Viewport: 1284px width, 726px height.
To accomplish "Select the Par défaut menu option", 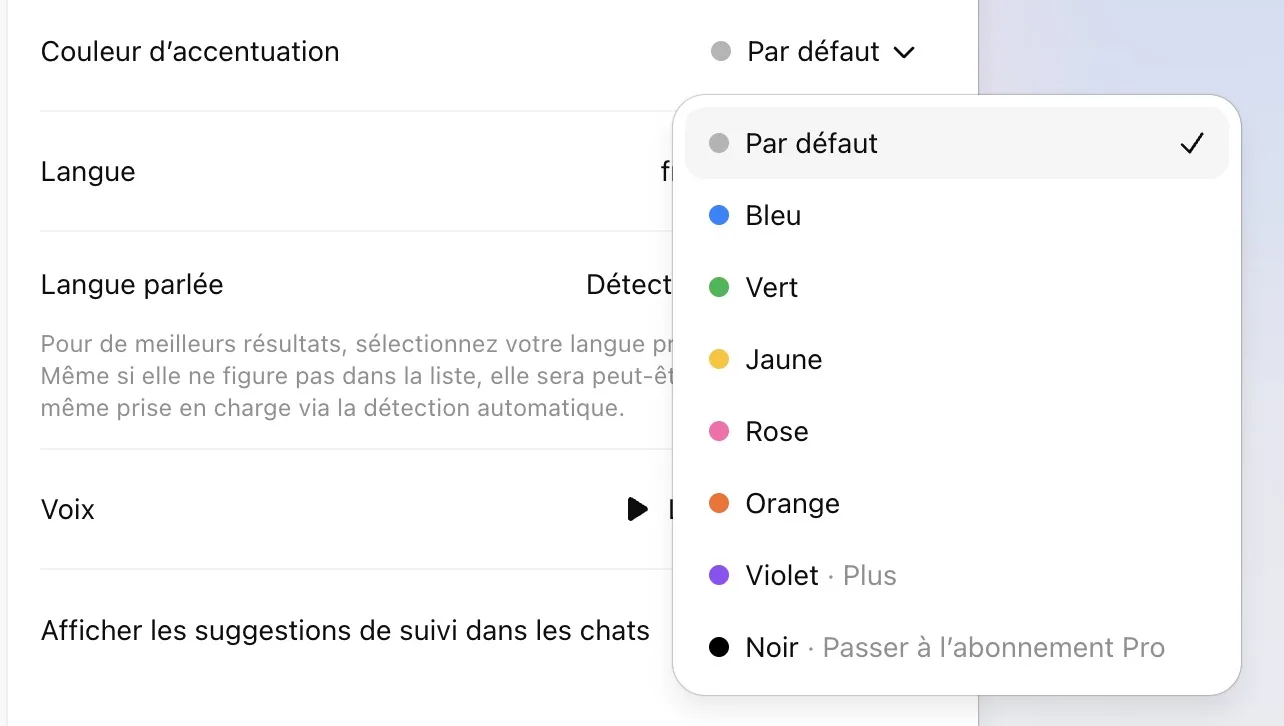I will pos(811,143).
